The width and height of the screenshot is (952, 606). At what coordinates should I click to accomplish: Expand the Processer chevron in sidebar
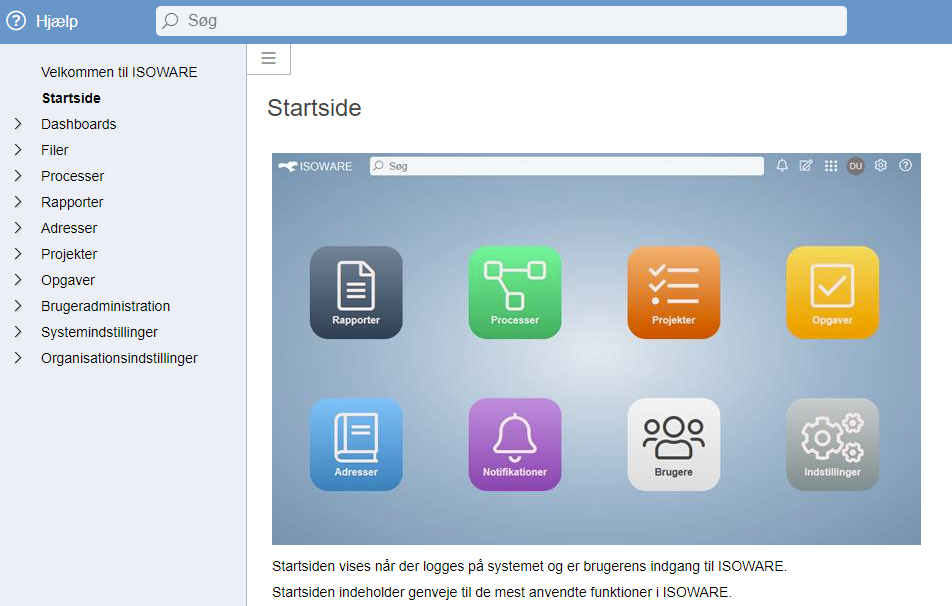coord(18,176)
